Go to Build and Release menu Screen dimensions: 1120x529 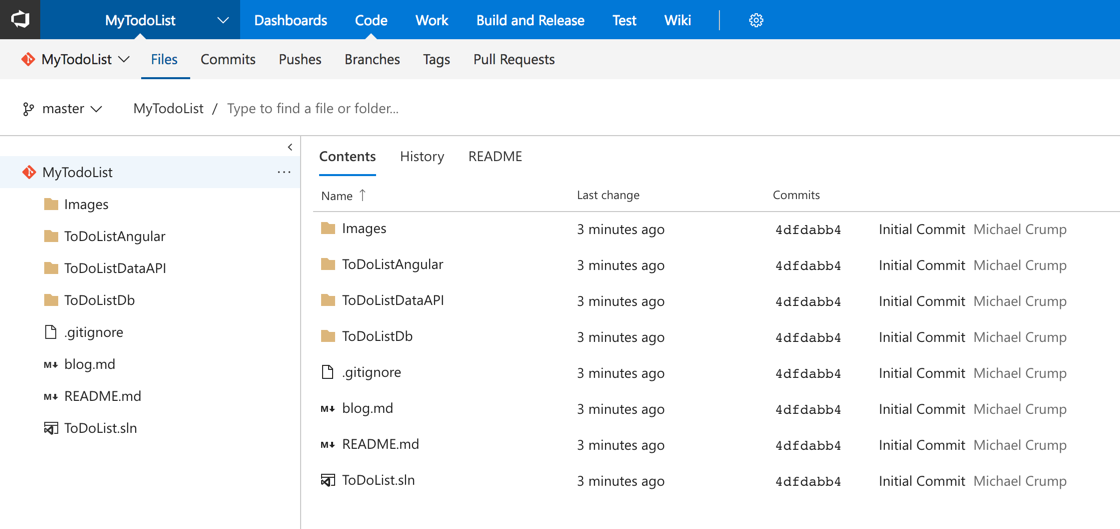tap(530, 20)
